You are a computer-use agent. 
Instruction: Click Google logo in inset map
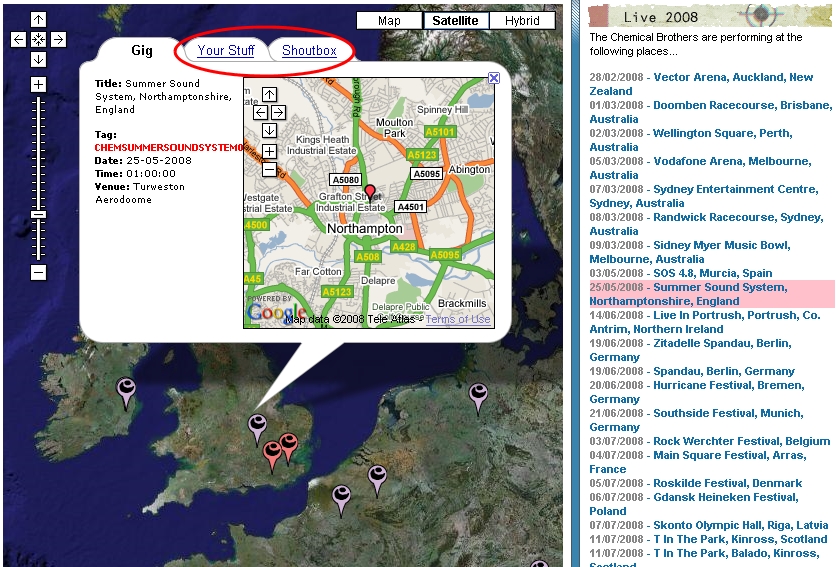point(276,313)
